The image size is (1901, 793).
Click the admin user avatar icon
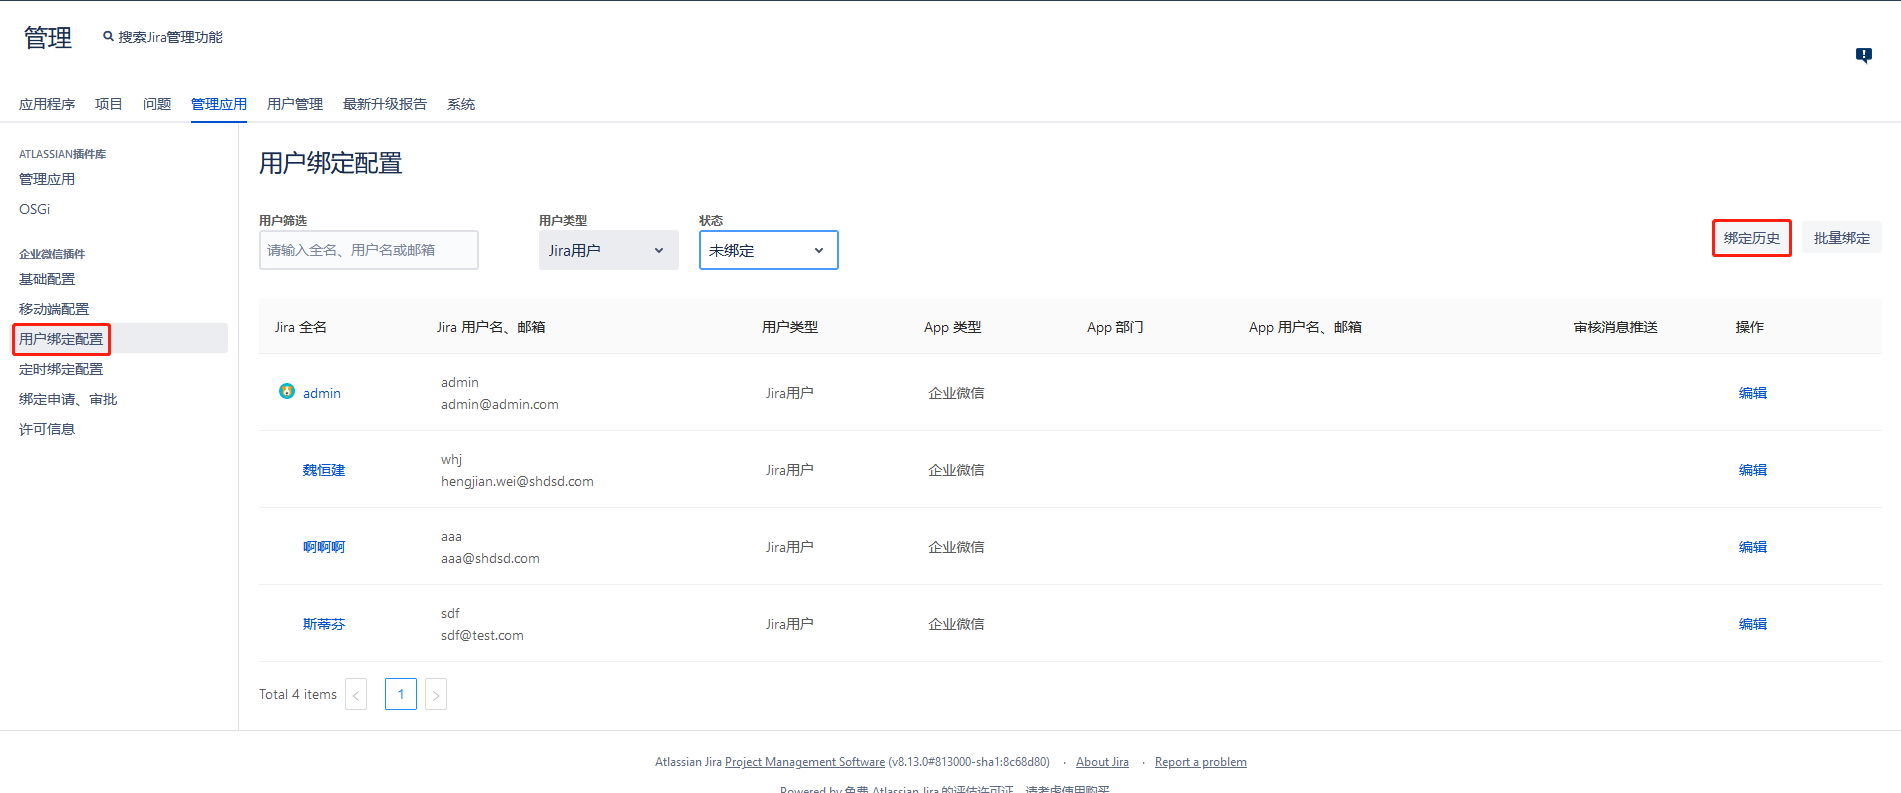(x=287, y=391)
